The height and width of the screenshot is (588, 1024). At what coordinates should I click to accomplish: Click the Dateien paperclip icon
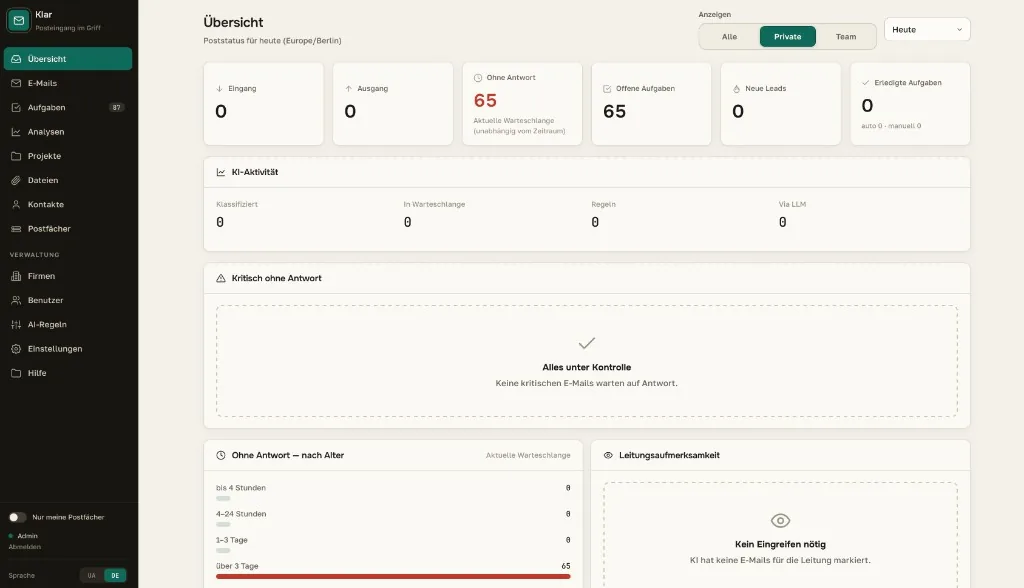point(16,180)
